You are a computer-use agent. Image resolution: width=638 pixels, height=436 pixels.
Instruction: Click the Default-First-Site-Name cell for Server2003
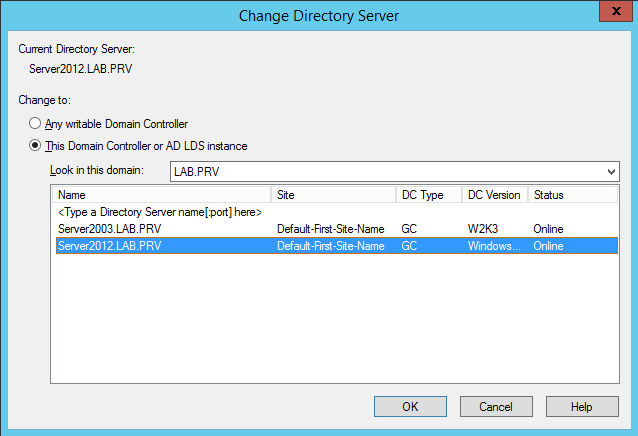pyautogui.click(x=330, y=229)
